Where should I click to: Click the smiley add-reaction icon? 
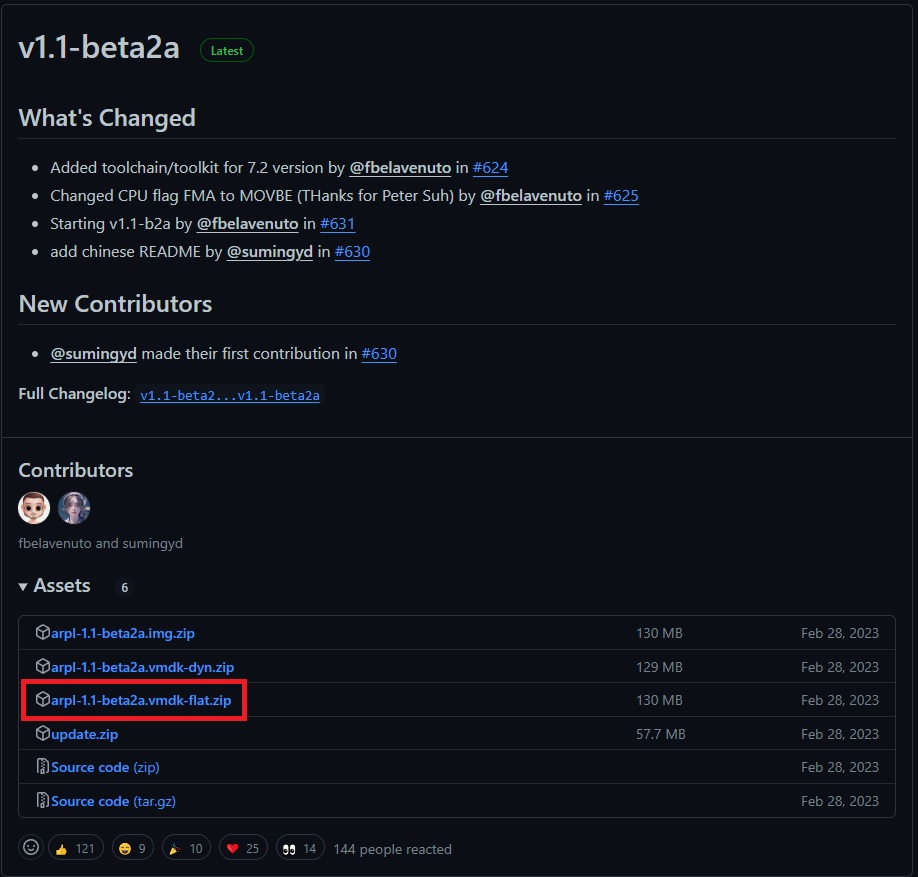click(x=32, y=848)
